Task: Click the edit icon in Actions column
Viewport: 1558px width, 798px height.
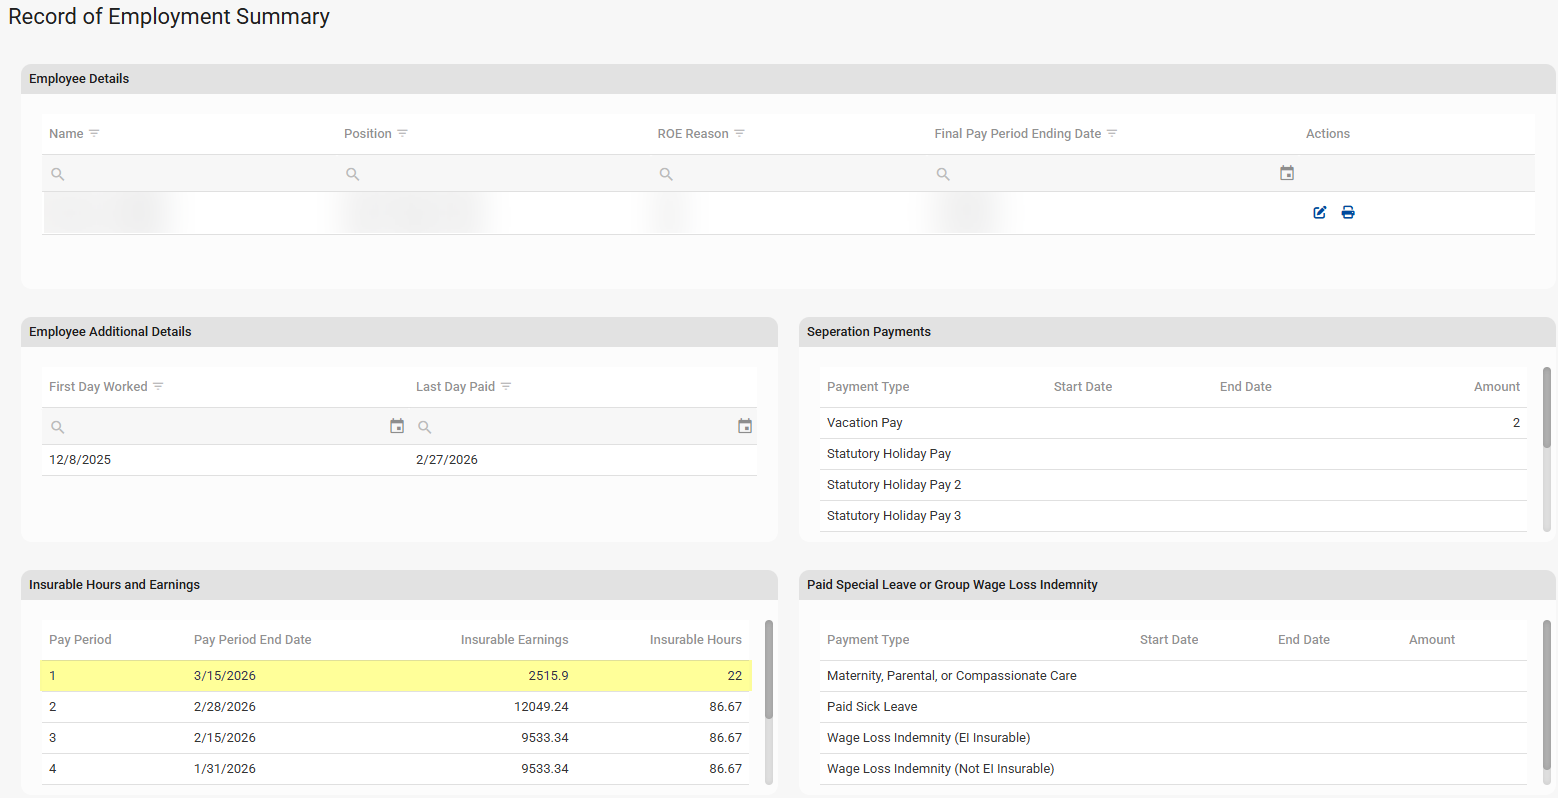Action: (1320, 212)
